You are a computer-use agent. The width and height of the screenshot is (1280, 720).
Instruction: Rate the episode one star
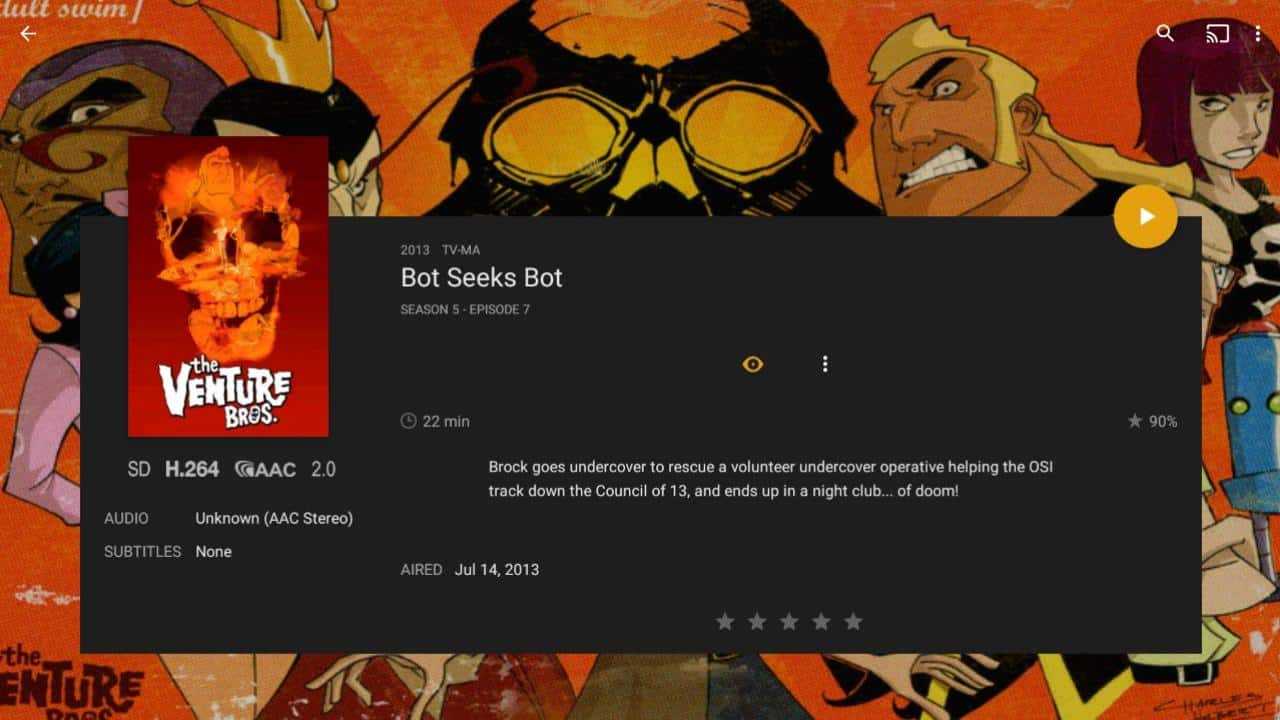point(725,622)
